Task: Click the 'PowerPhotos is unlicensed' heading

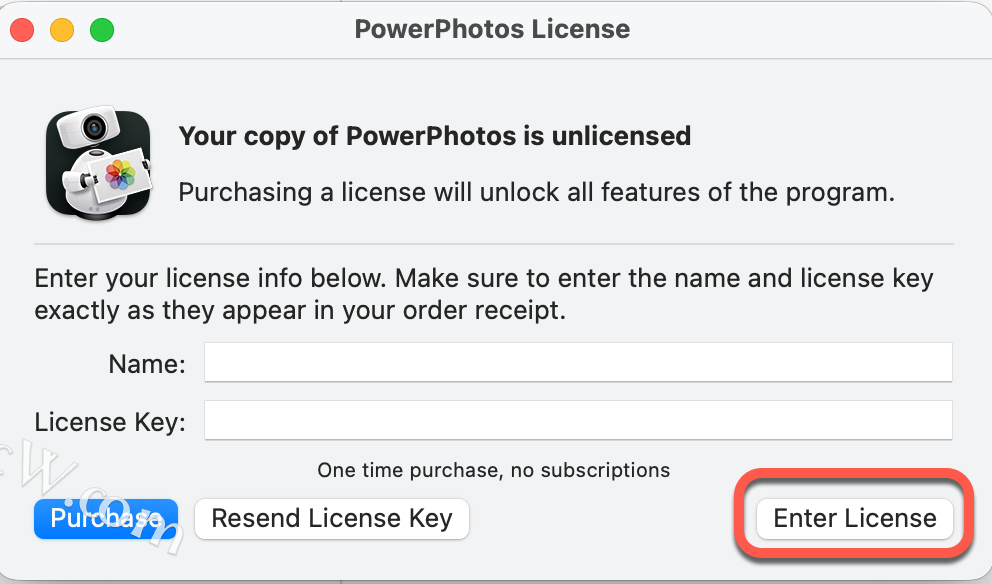Action: [434, 136]
